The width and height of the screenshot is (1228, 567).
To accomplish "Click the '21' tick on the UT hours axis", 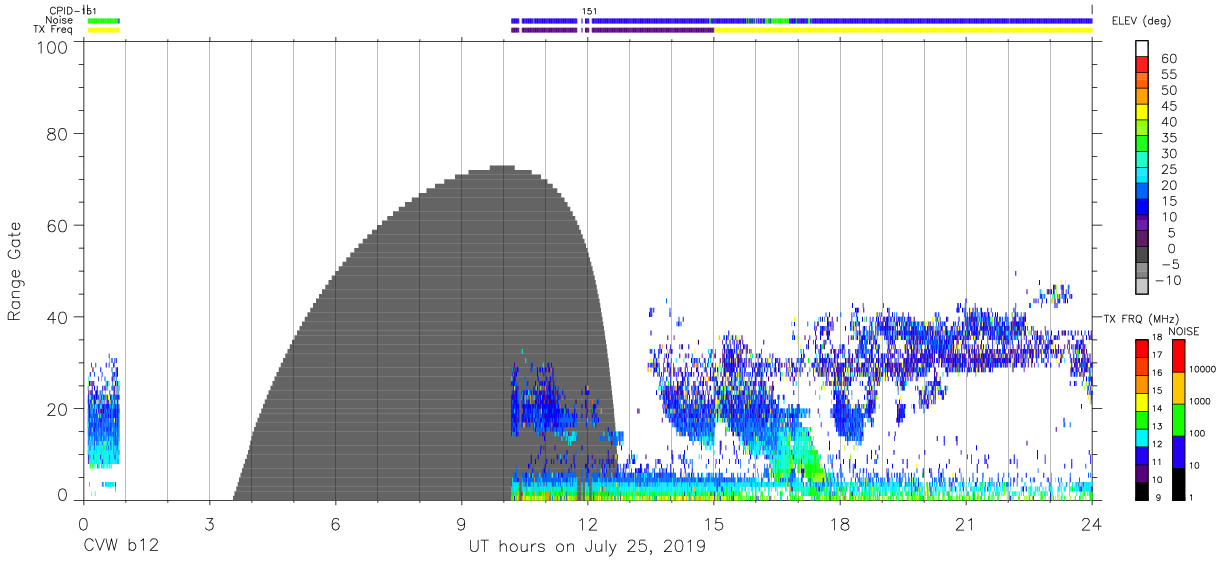I will tap(966, 525).
